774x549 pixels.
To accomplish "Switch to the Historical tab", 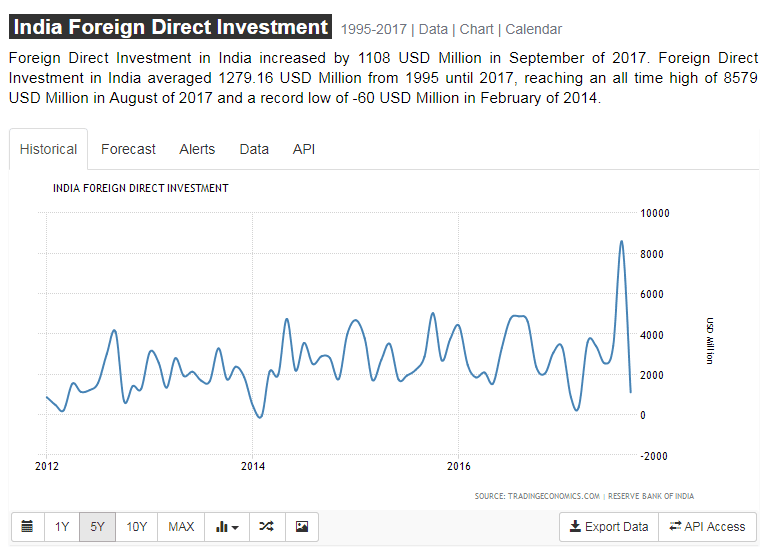I will tap(48, 149).
